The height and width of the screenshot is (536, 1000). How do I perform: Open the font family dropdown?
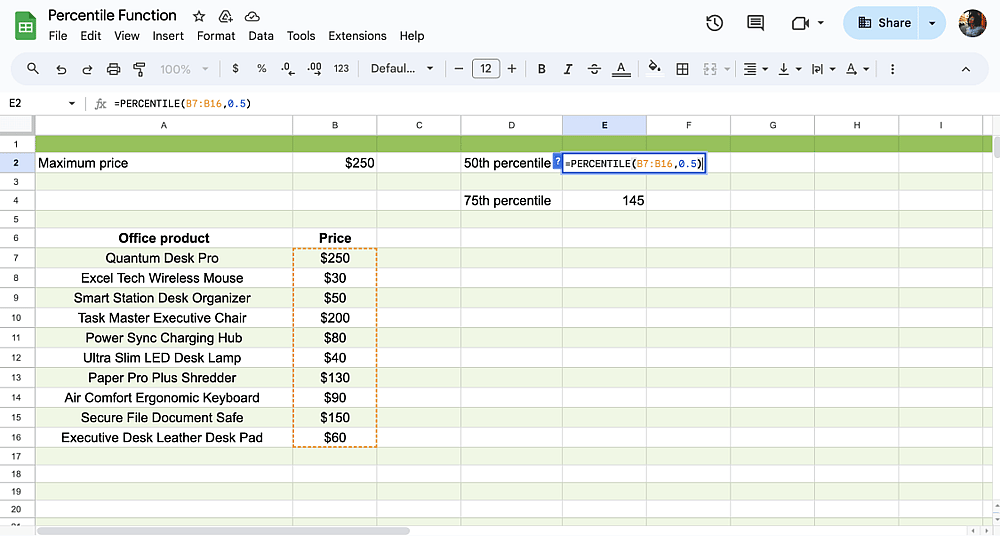402,68
